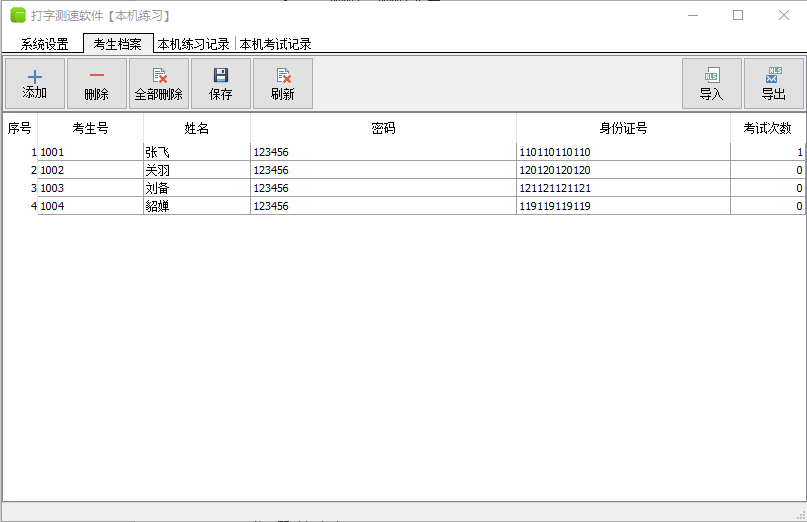Select the ID number cell 121121121121
The image size is (807, 522).
(x=622, y=188)
